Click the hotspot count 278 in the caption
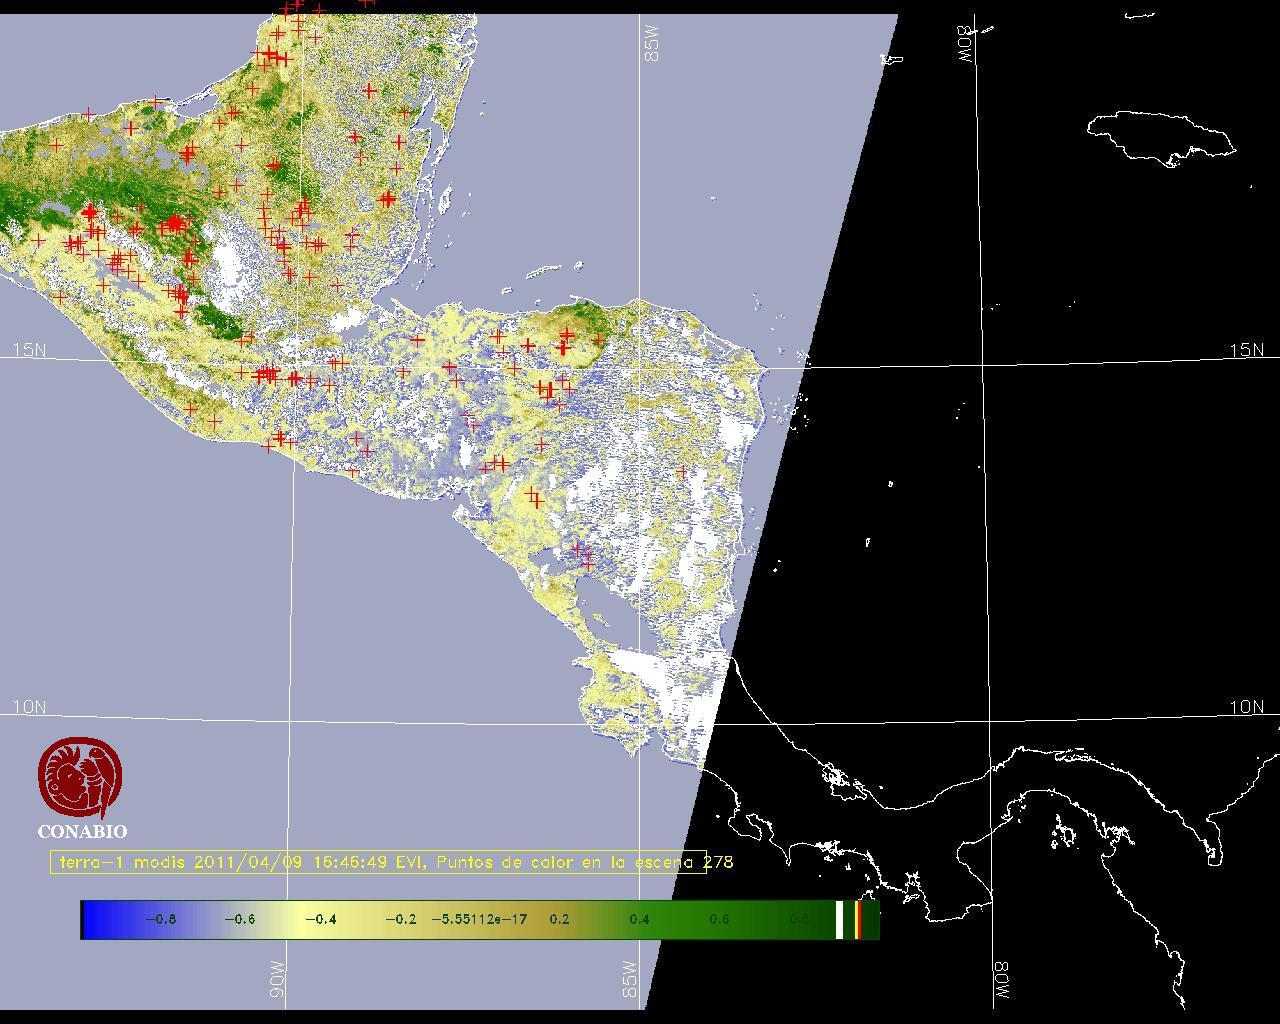 (x=718, y=862)
